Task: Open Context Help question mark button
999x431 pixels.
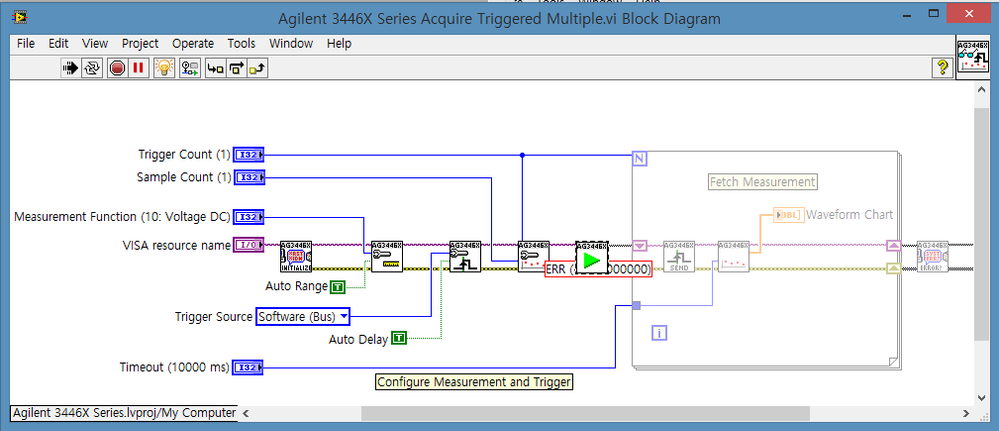Action: point(942,66)
